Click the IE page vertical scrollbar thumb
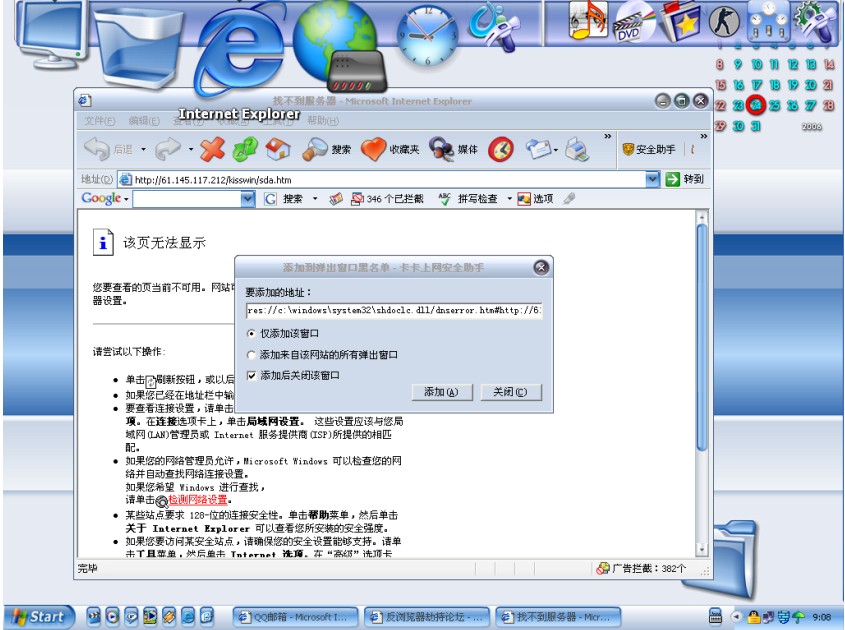The width and height of the screenshot is (845, 630). pos(701,337)
